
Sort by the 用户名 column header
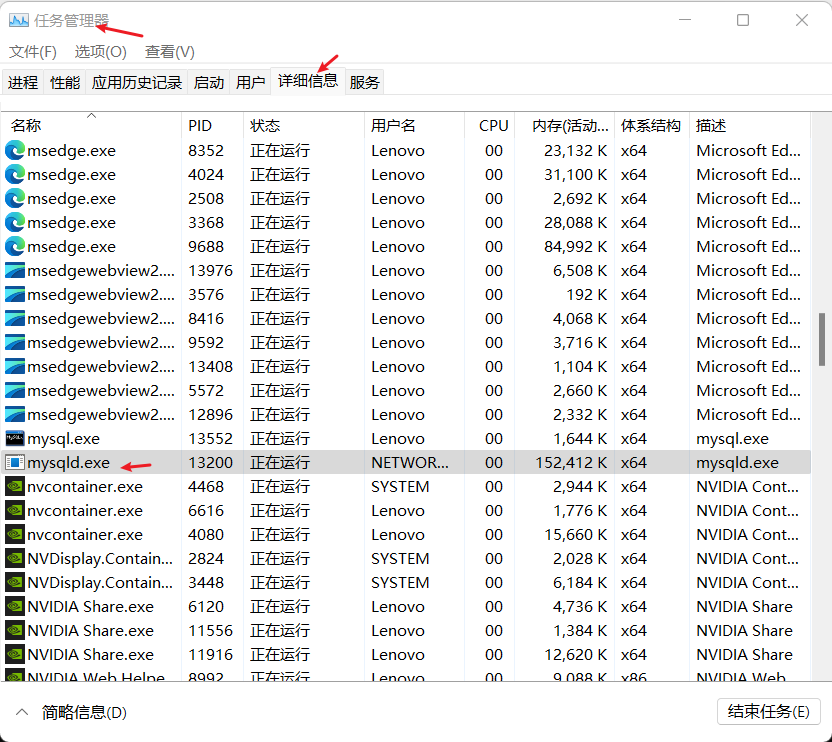tap(414, 126)
